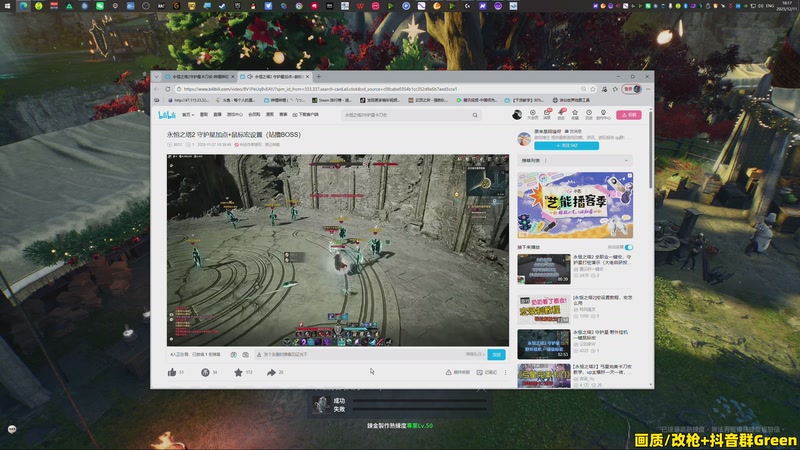Open the 大会员 membership icon
The image size is (800, 450).
[532, 114]
